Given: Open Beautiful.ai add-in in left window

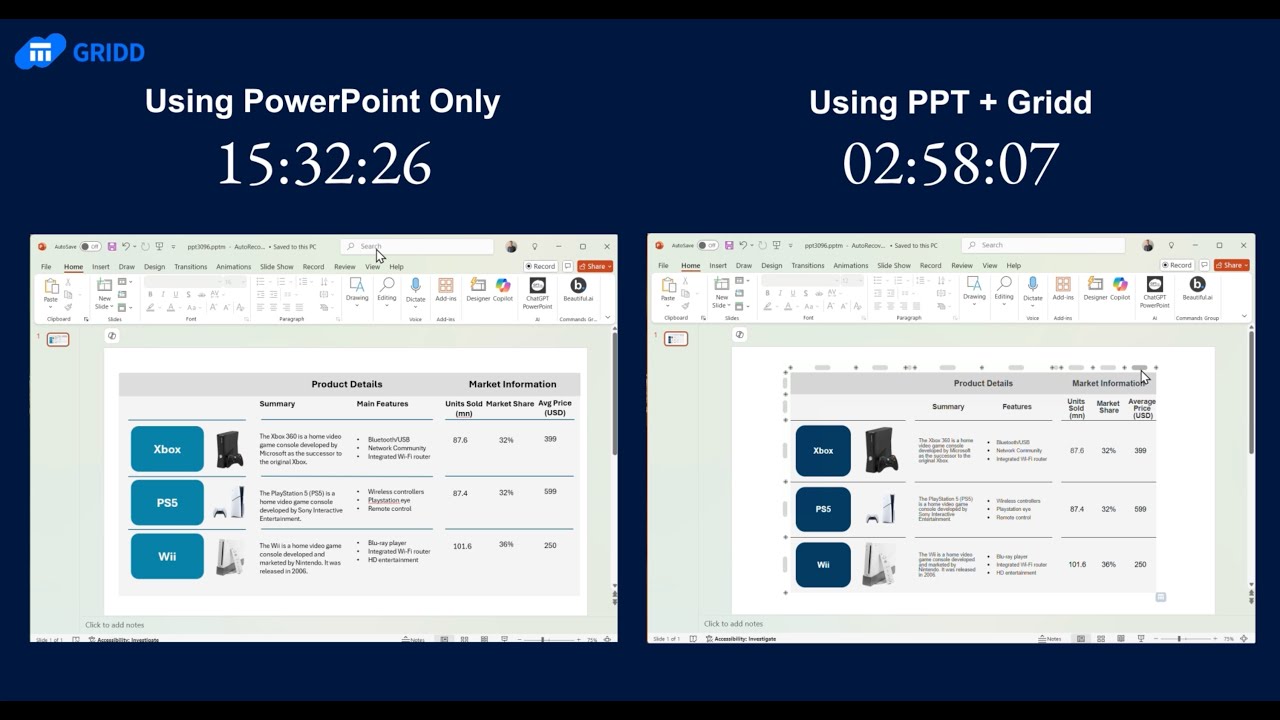Looking at the screenshot, I should point(578,288).
